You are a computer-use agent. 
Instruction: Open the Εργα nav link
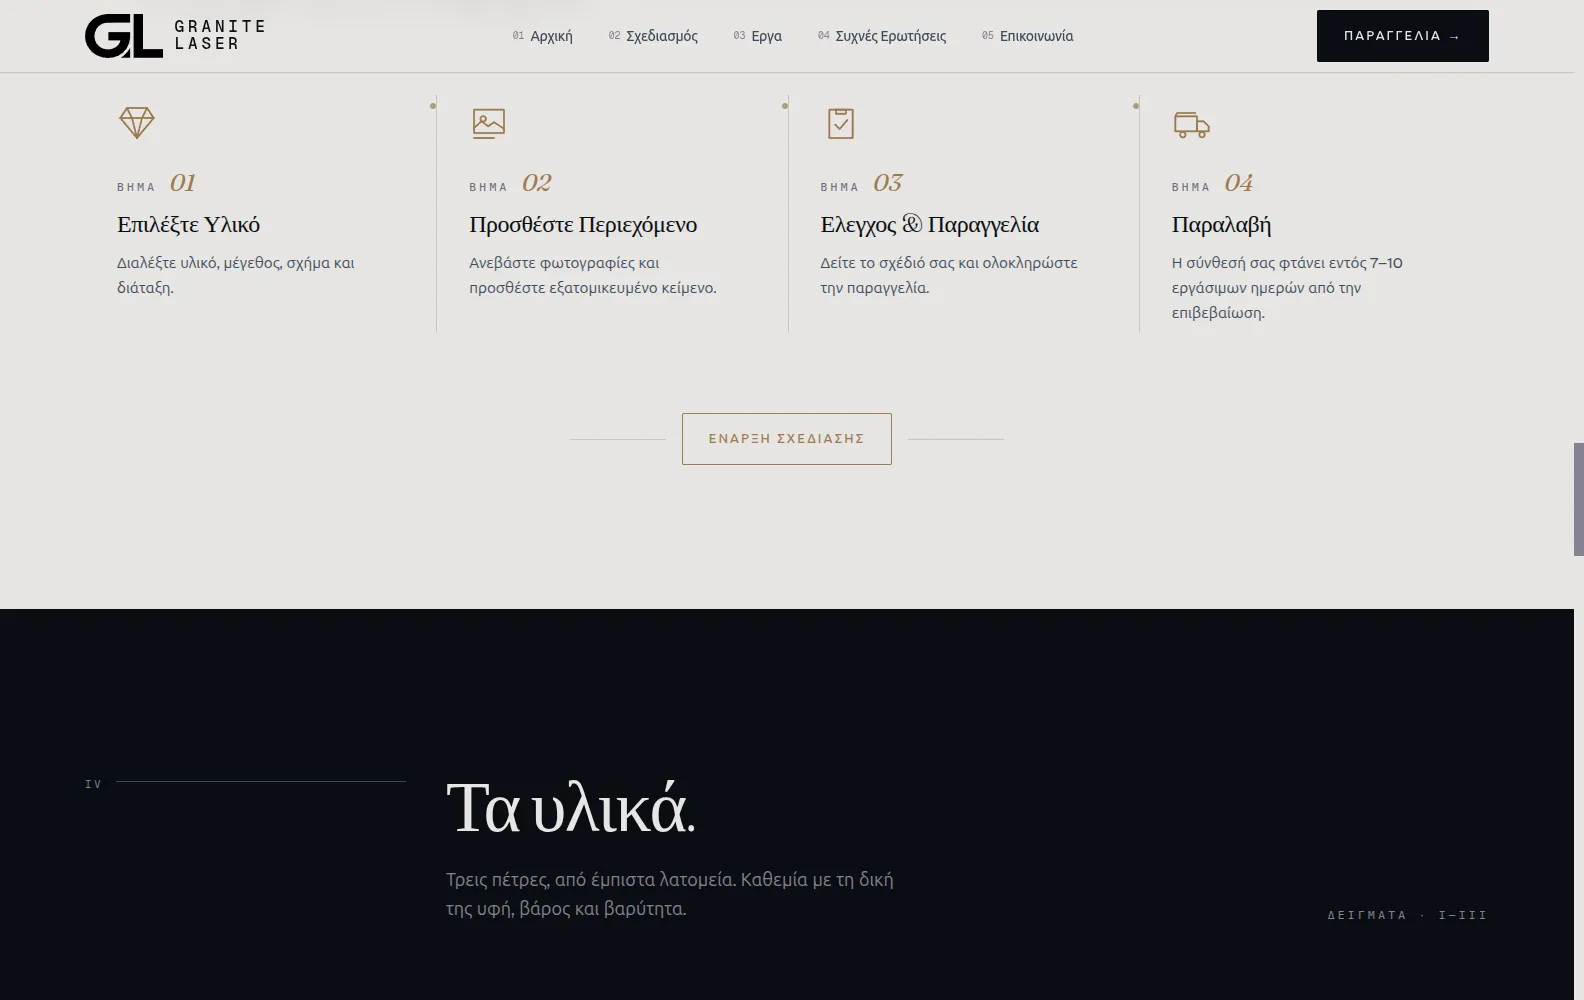pyautogui.click(x=757, y=36)
